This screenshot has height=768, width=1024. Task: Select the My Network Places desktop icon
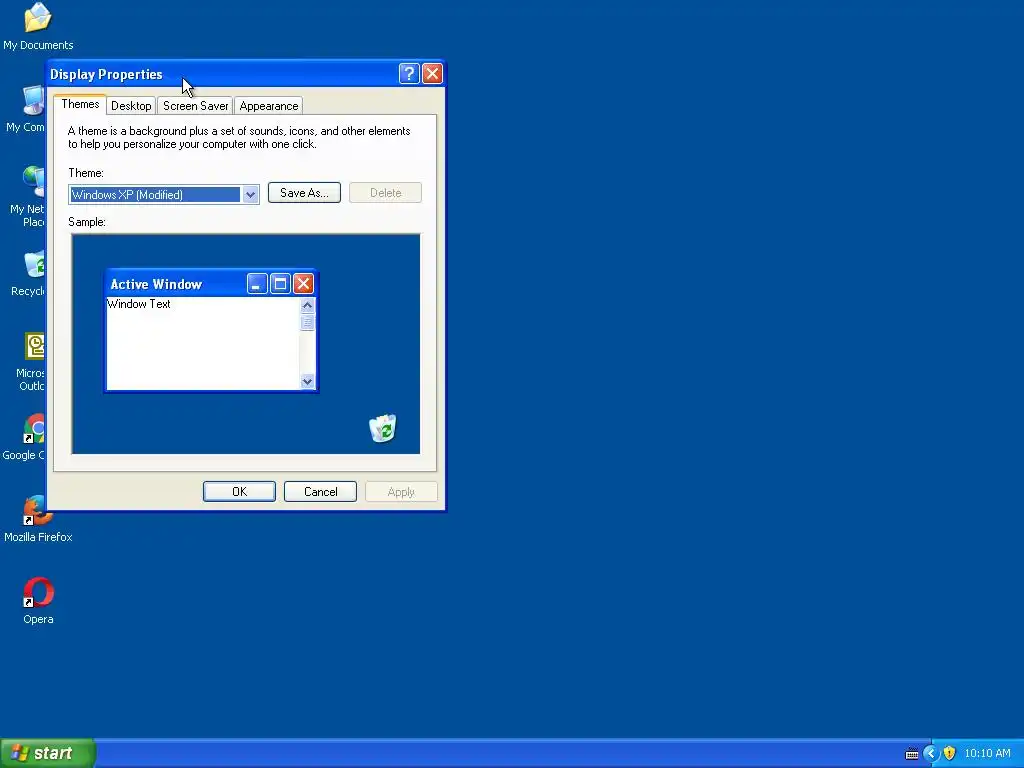[x=27, y=196]
